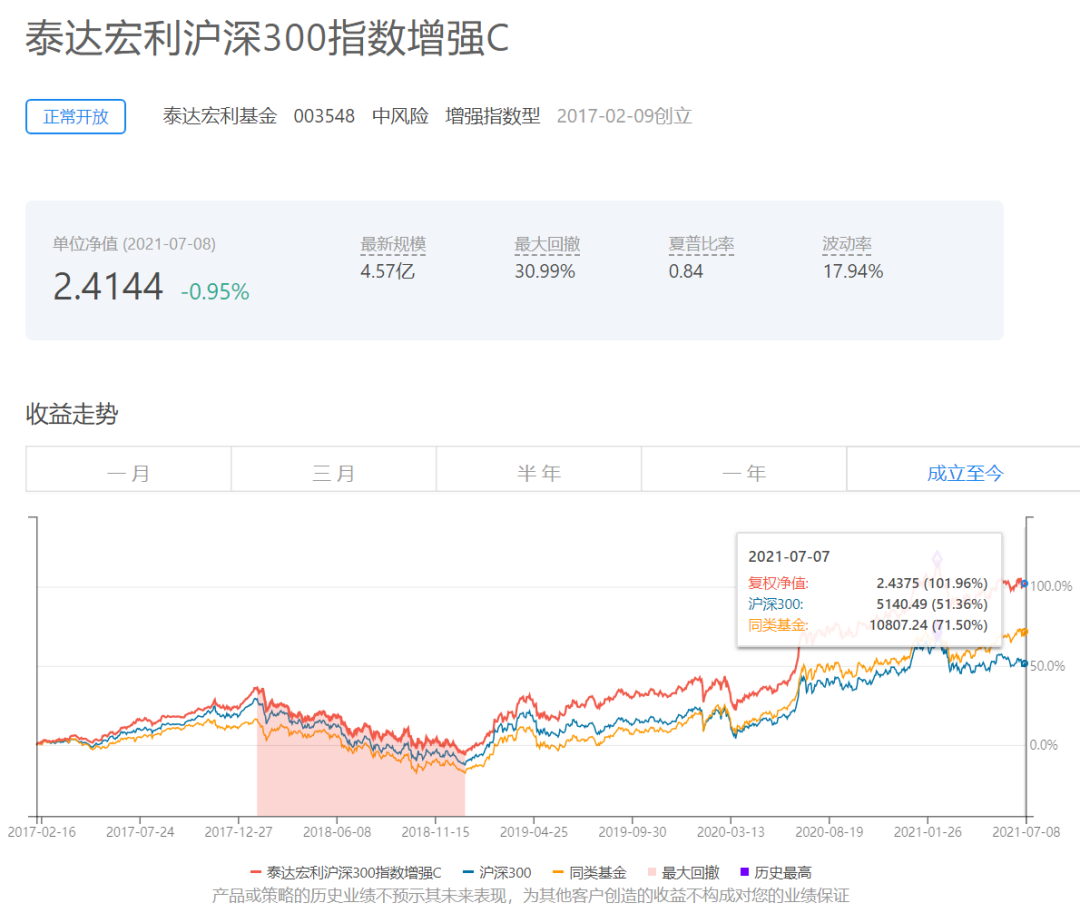This screenshot has height=913, width=1080.
Task: Toggle the 沪深300 legend series
Action: (497, 872)
